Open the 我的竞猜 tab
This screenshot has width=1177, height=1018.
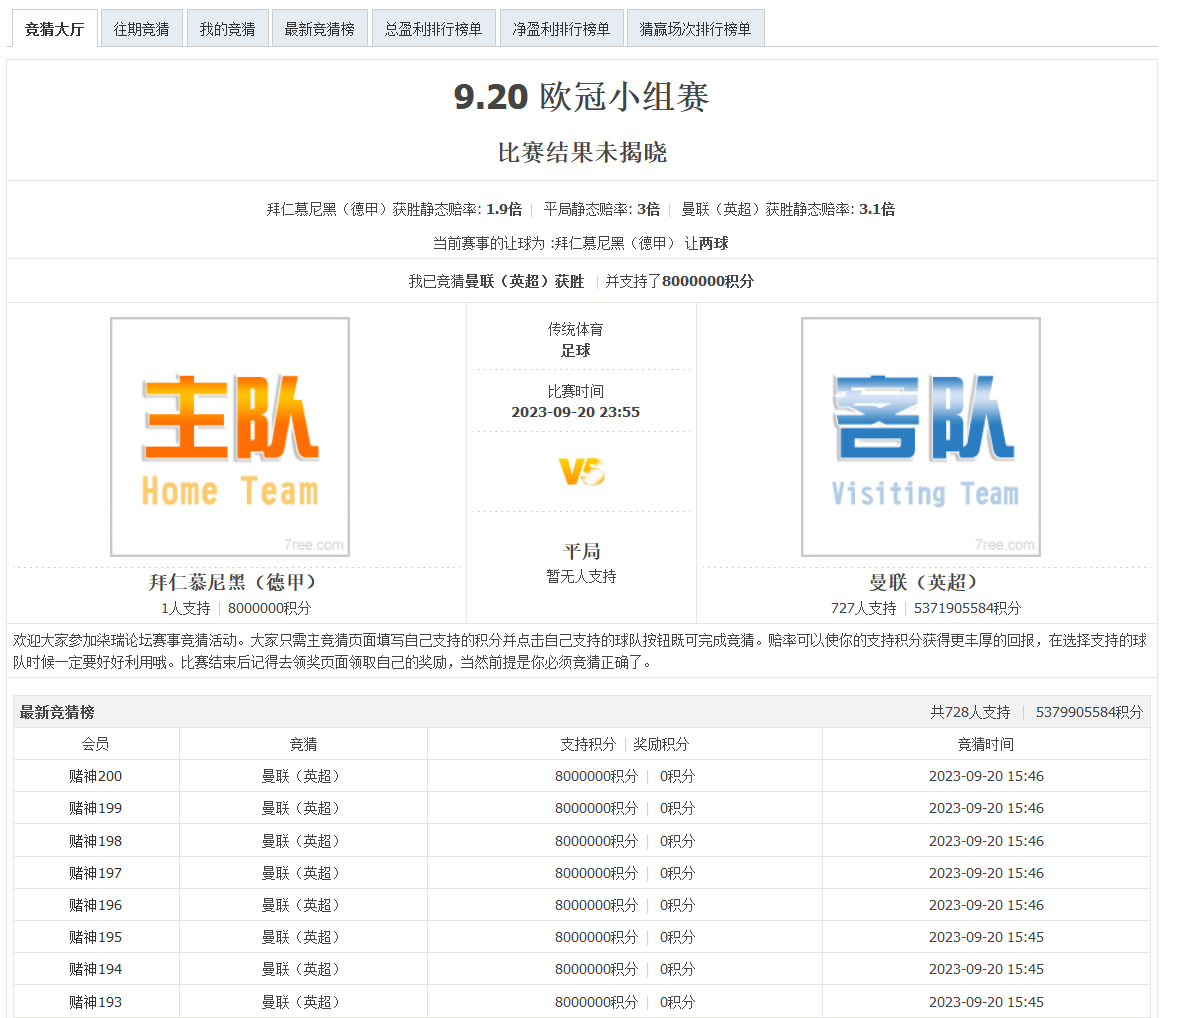(x=228, y=27)
